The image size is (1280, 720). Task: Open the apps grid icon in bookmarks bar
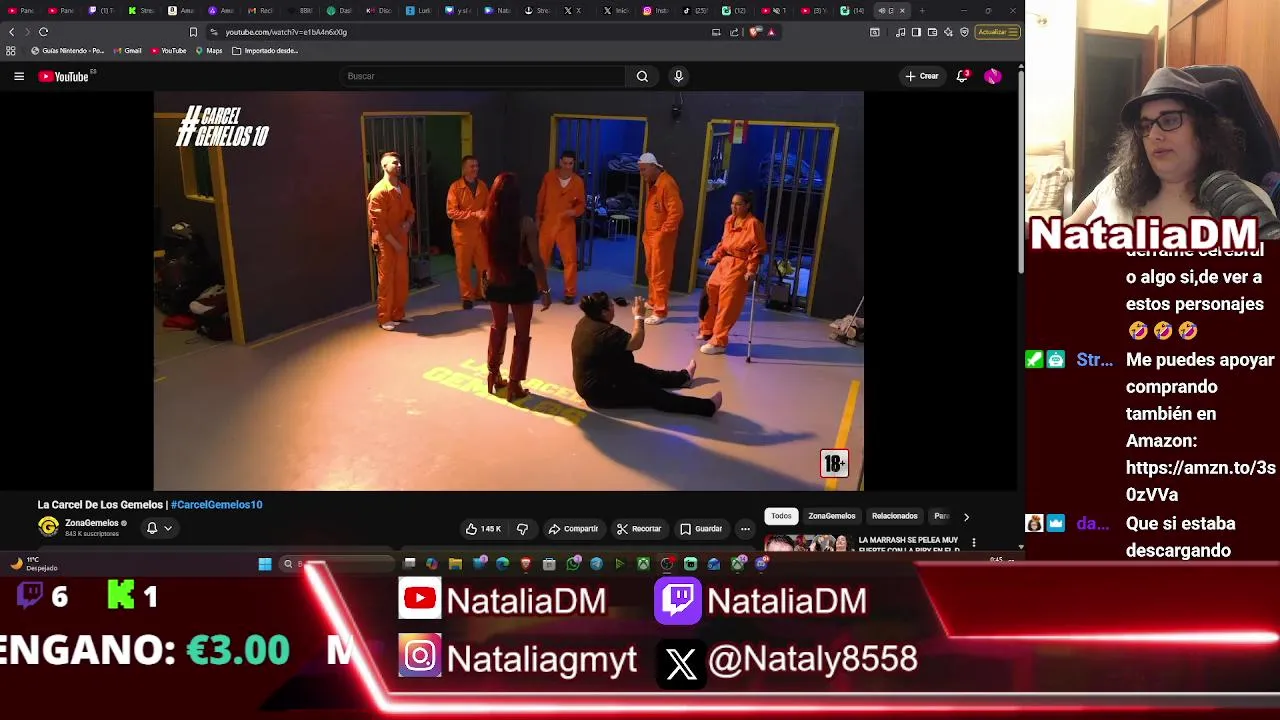[x=11, y=50]
